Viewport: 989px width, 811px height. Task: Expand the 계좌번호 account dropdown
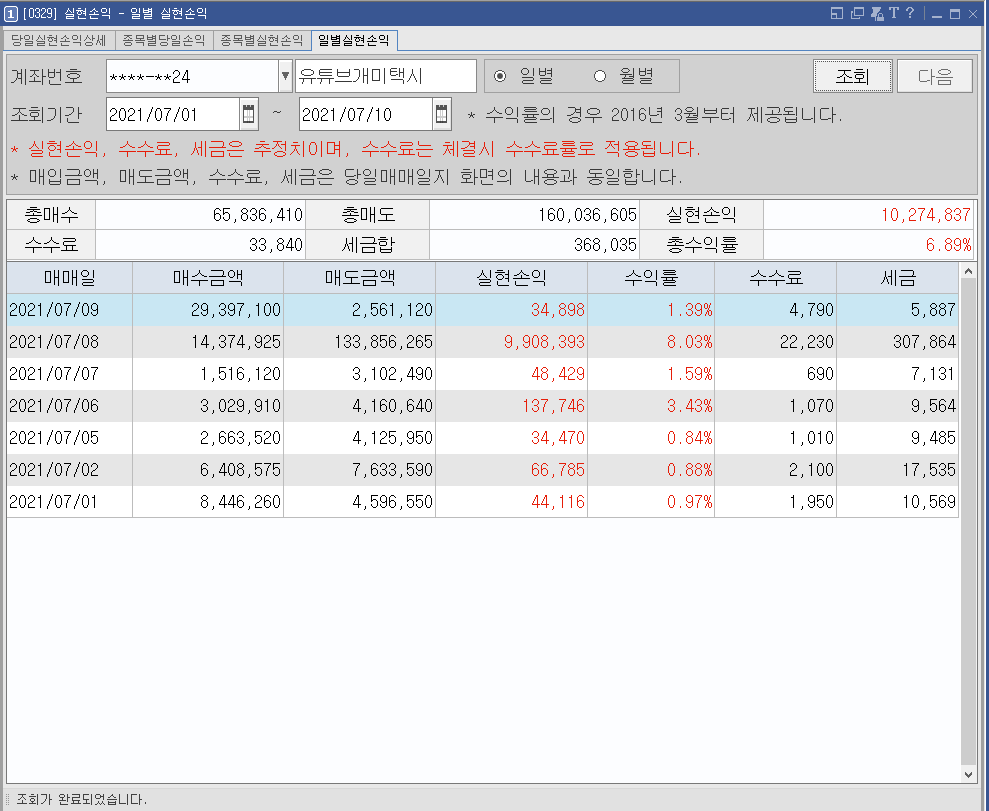[x=285, y=76]
